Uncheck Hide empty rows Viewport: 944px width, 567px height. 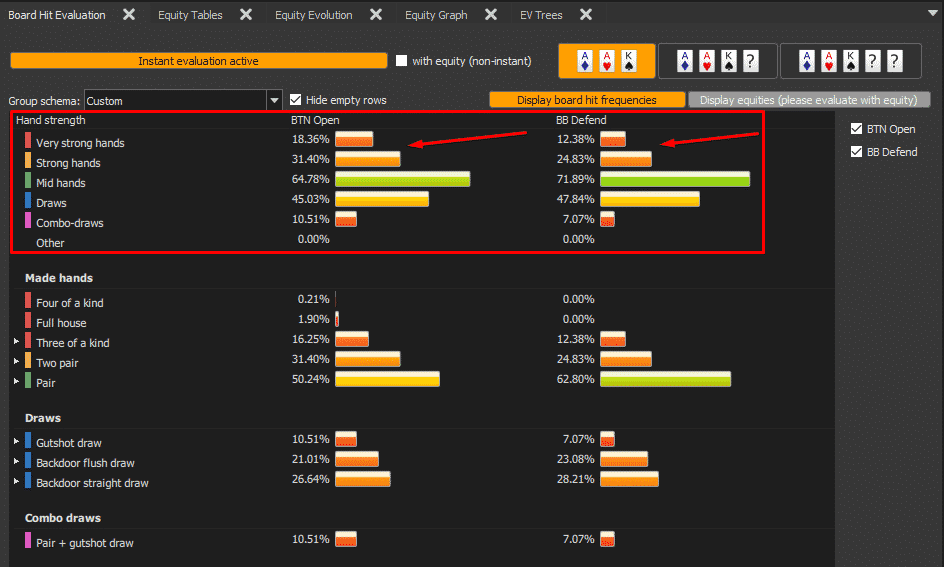tap(296, 100)
